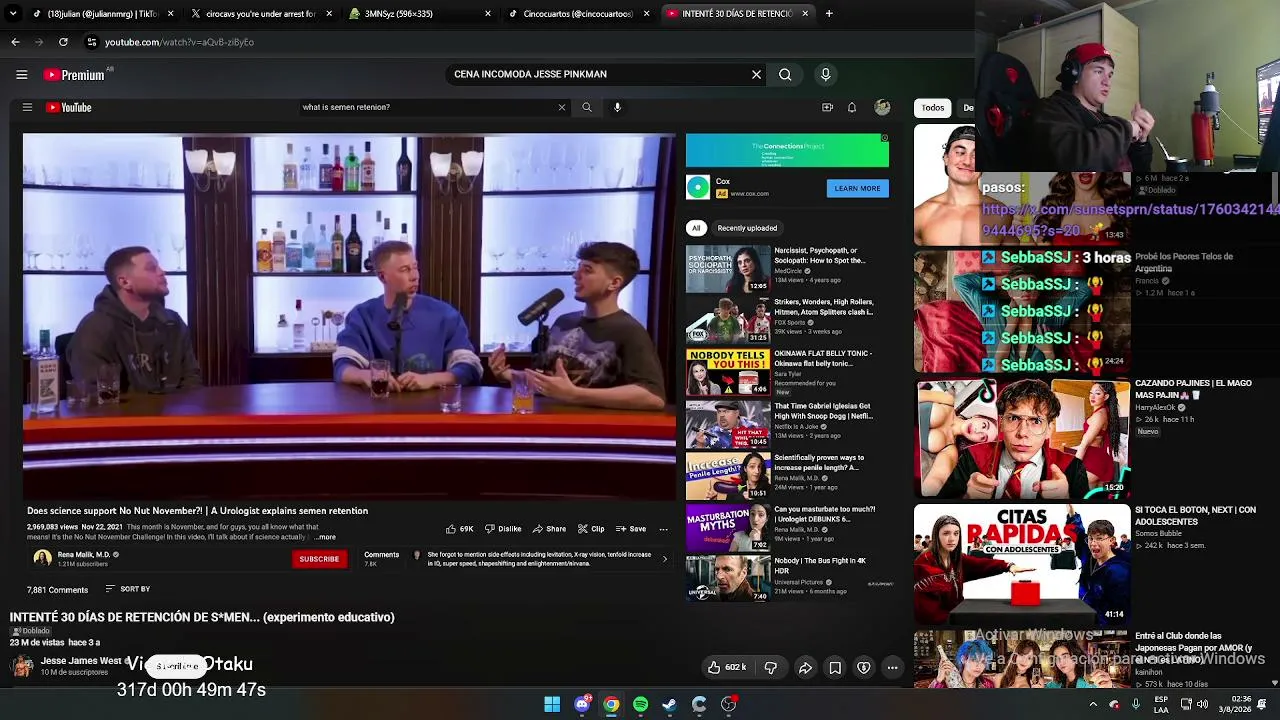The height and width of the screenshot is (720, 1280).
Task: Share the No Nut November urologist video
Action: point(549,529)
